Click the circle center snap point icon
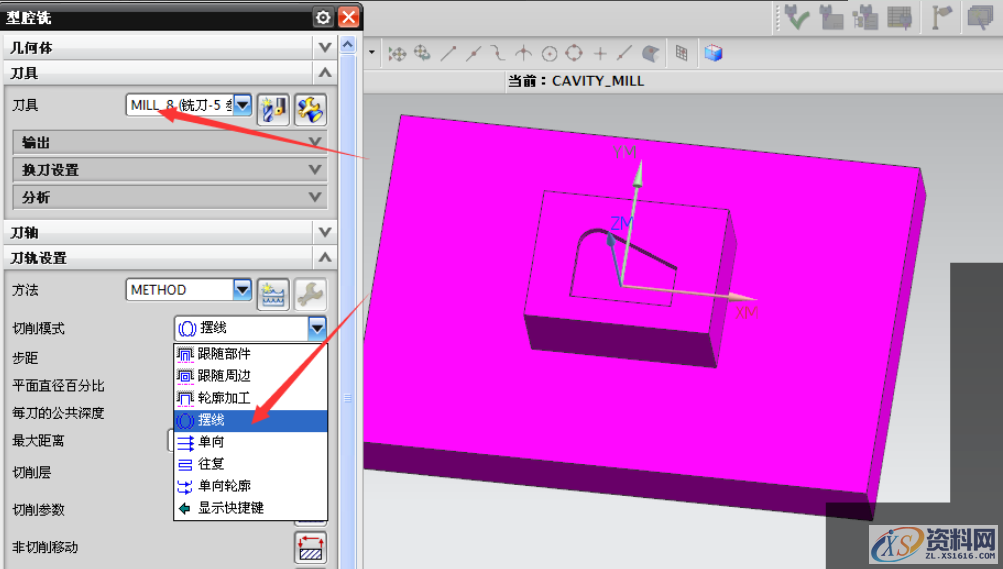Image resolution: width=1003 pixels, height=569 pixels. point(549,54)
